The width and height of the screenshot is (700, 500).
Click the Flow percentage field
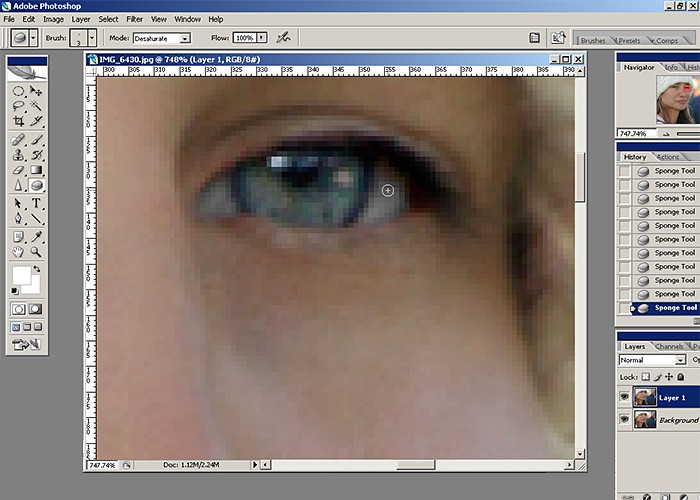tap(245, 38)
